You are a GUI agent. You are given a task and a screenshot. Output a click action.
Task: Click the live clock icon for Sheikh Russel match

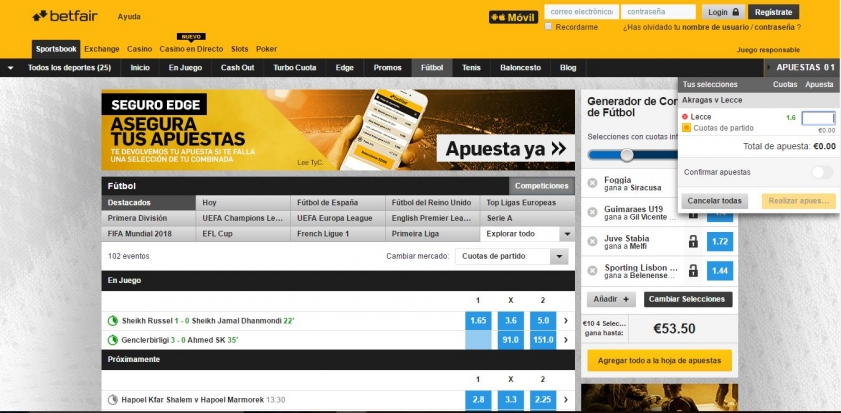[113, 321]
